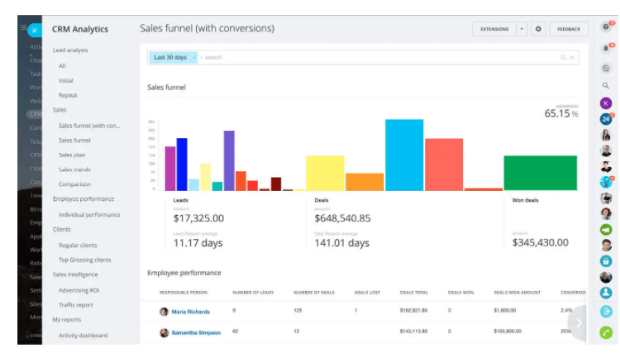Screen dimensions: 620x363
Task: Click the $345,430.00 won deals amount
Action: (540, 242)
